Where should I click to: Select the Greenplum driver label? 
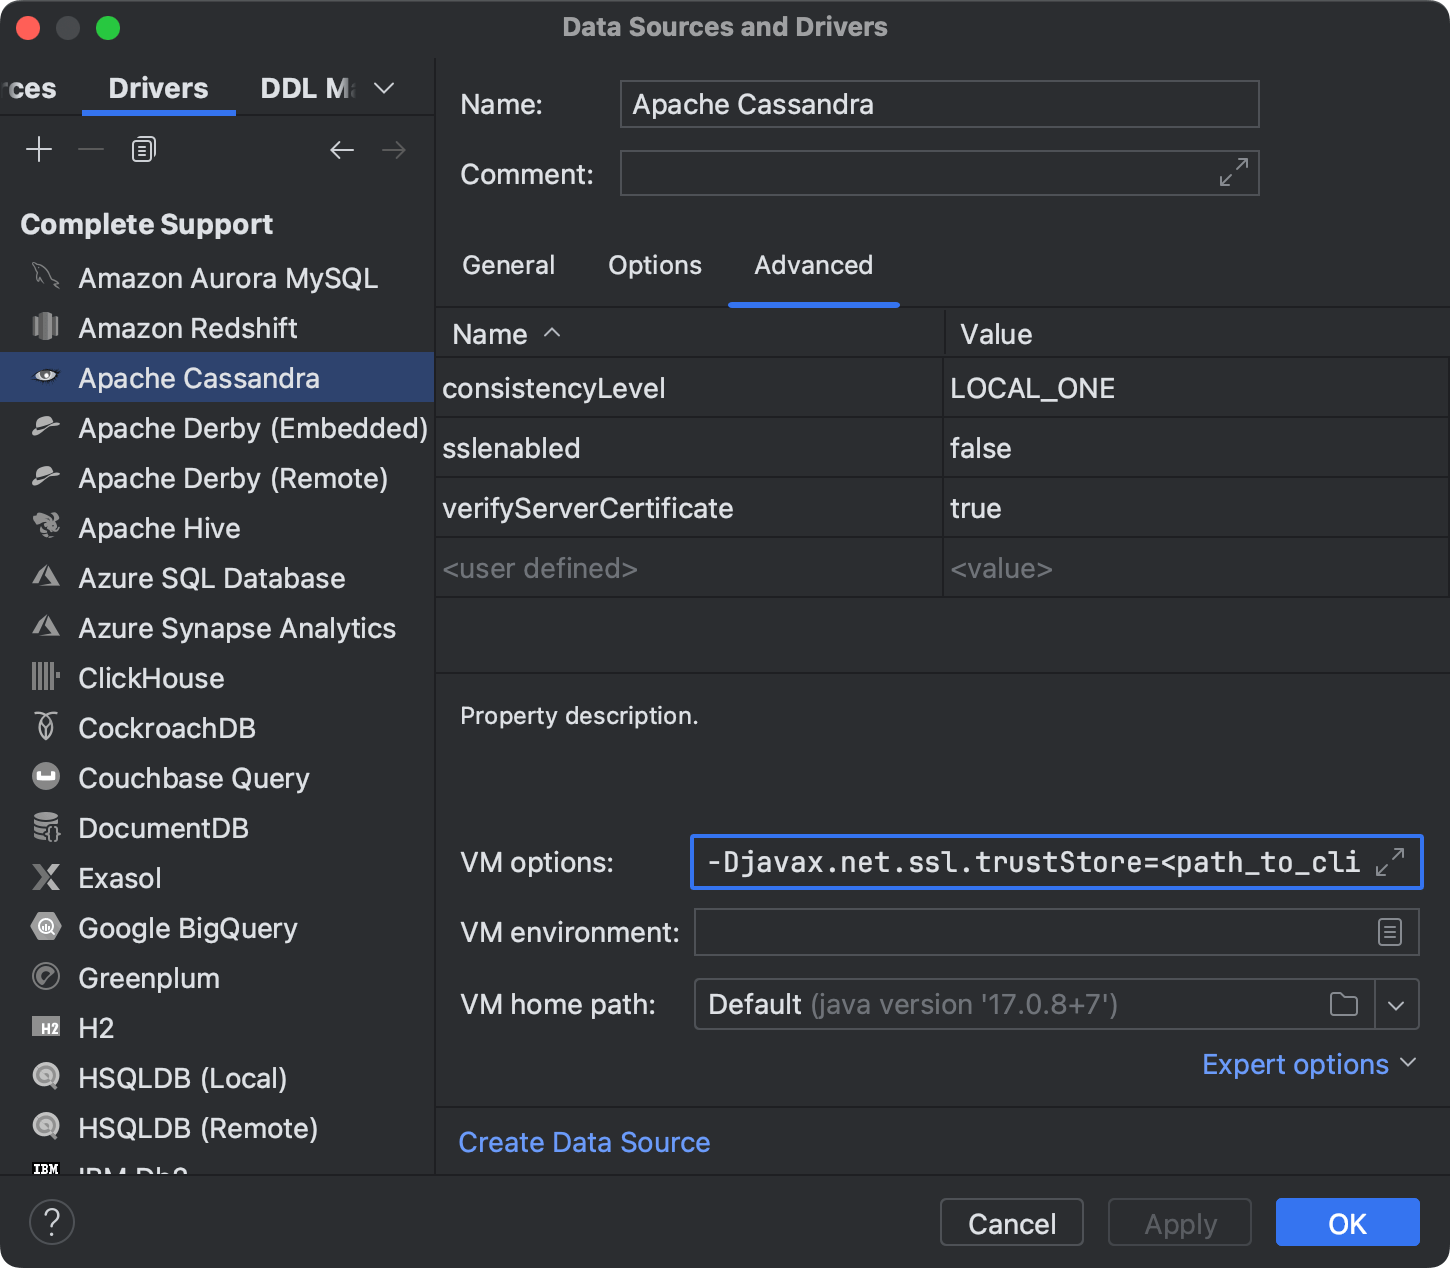point(149,978)
